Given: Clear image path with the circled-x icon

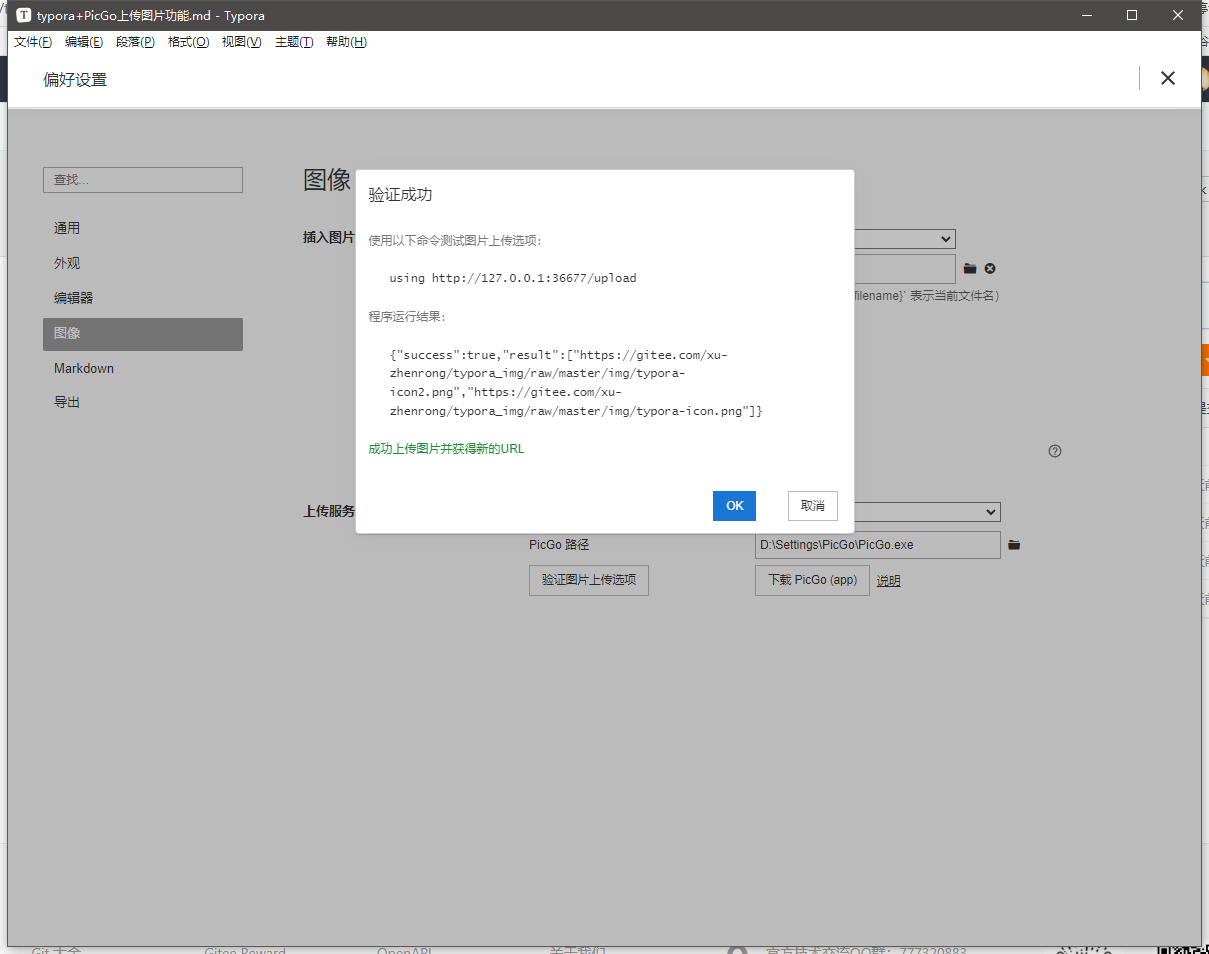Looking at the screenshot, I should coord(990,268).
